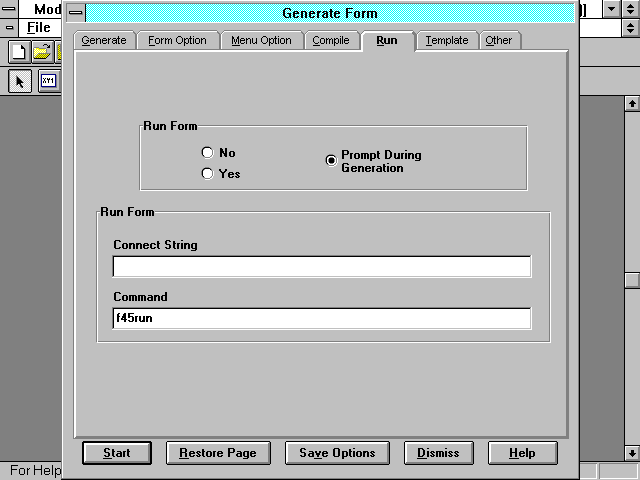This screenshot has width=640, height=480.
Task: Open the main application window control menu
Action: pyautogui.click(x=9, y=9)
